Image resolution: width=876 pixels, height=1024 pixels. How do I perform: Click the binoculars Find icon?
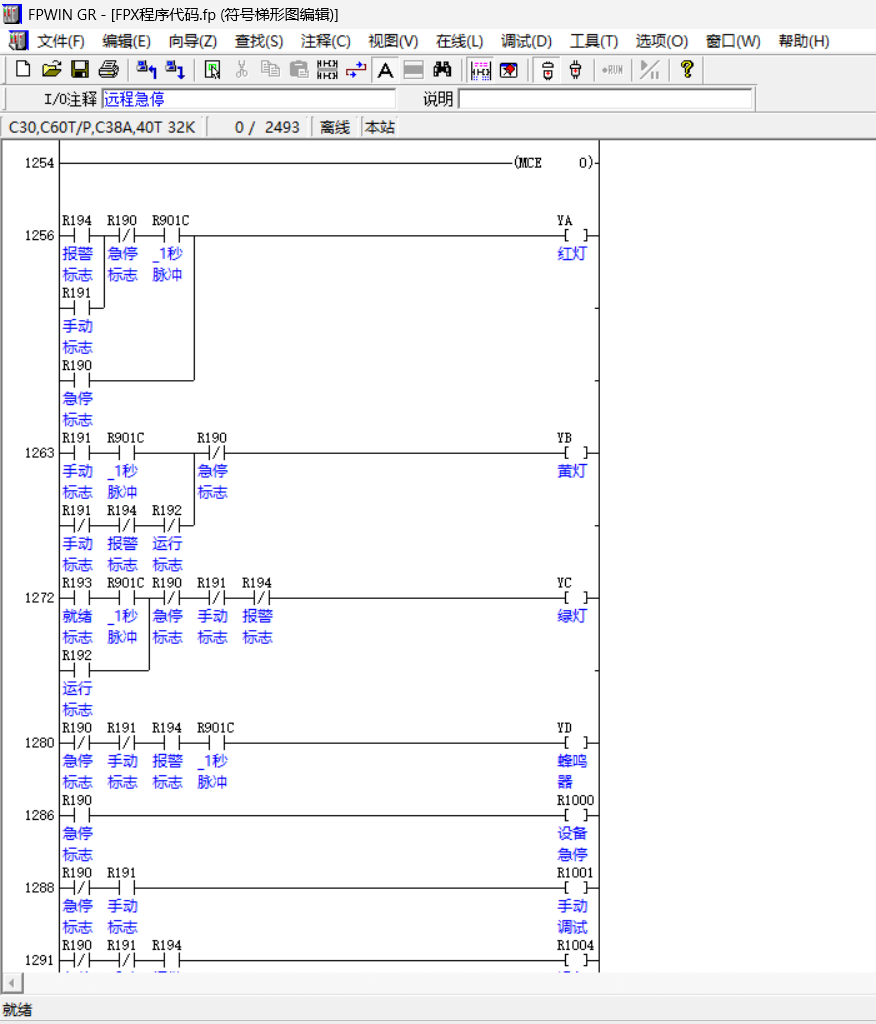(442, 69)
